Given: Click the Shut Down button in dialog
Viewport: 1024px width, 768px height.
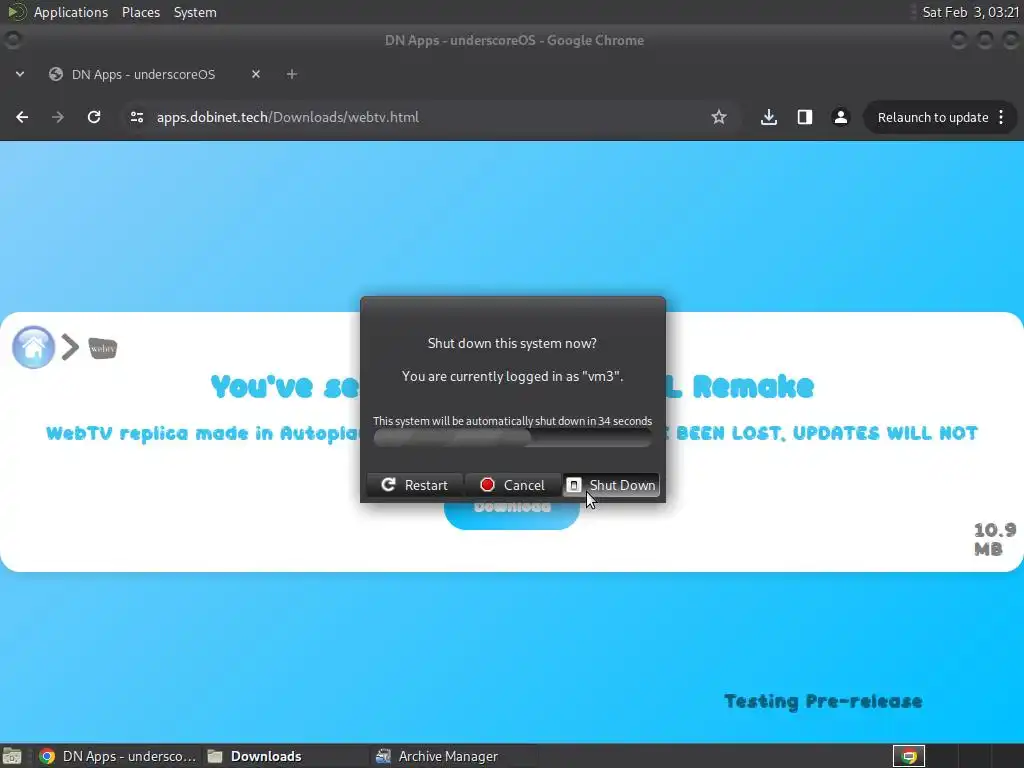Looking at the screenshot, I should [611, 485].
